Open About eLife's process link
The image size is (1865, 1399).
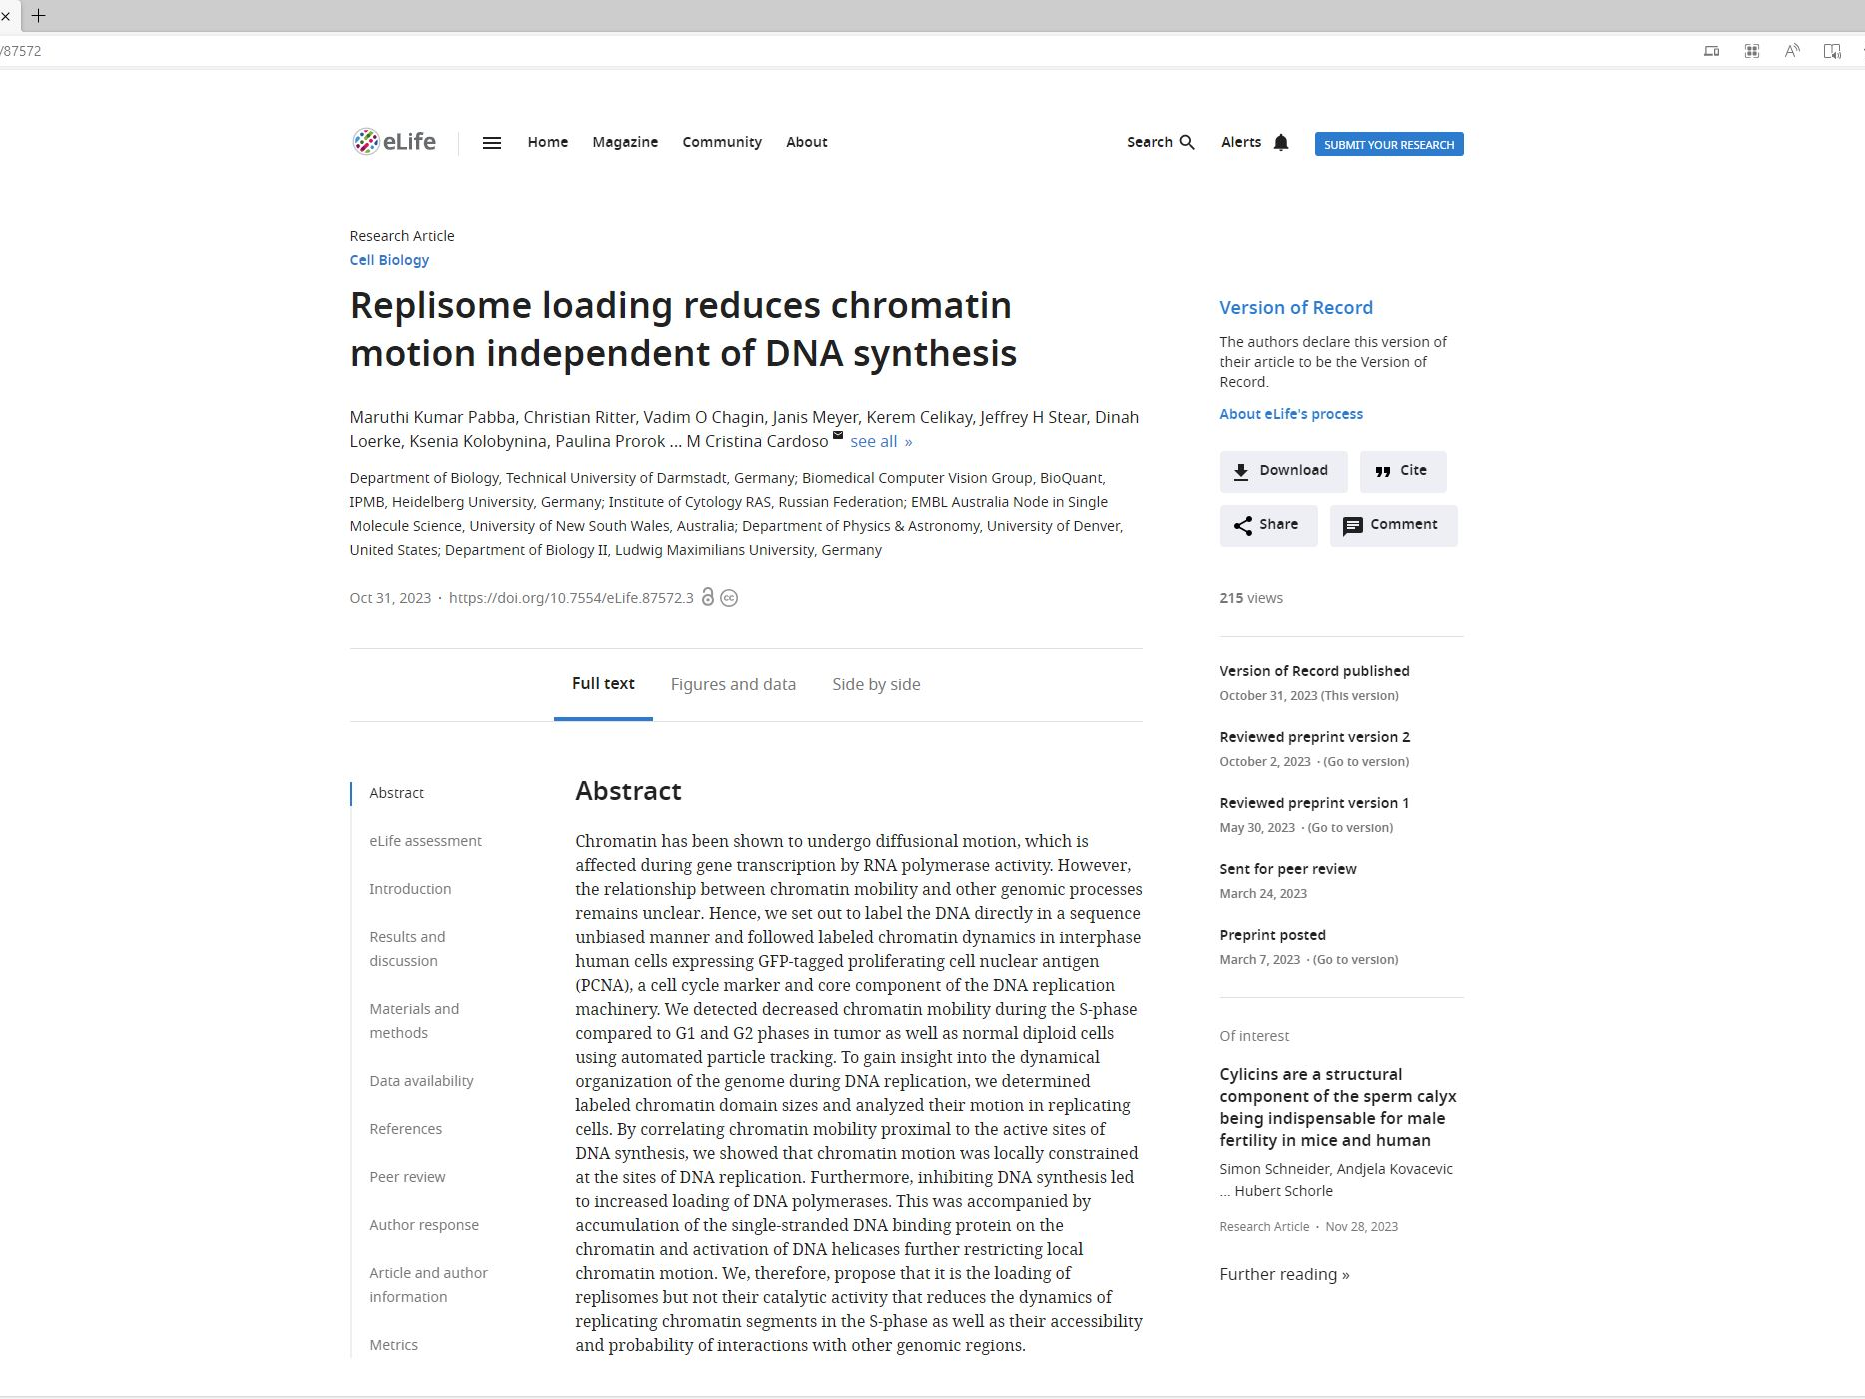[1291, 414]
